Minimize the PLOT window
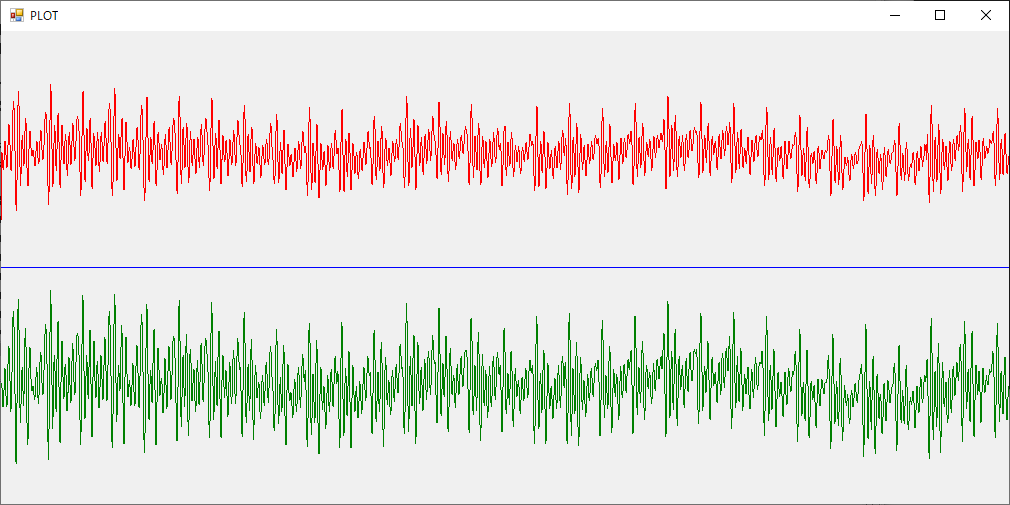This screenshot has height=505, width=1010. tap(894, 15)
